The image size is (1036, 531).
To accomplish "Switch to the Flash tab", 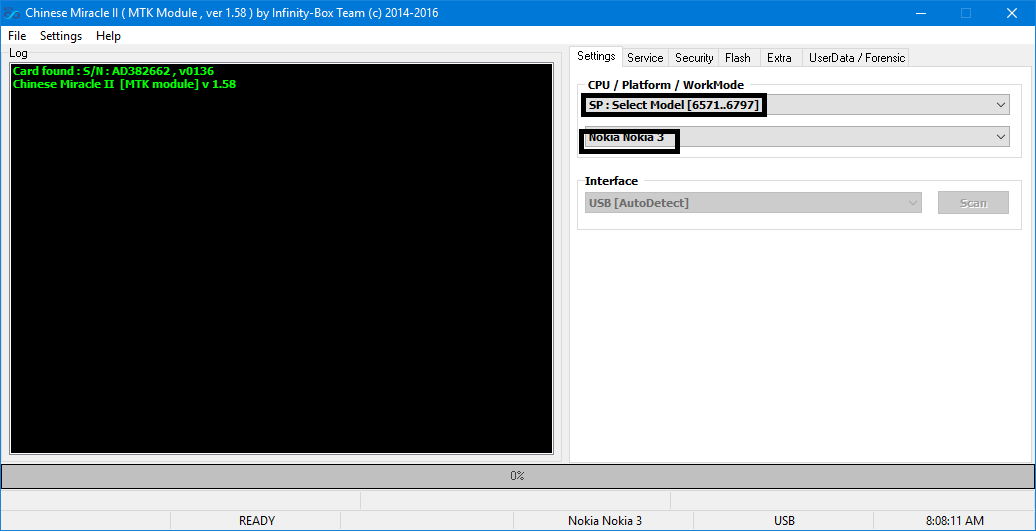I will pos(737,58).
